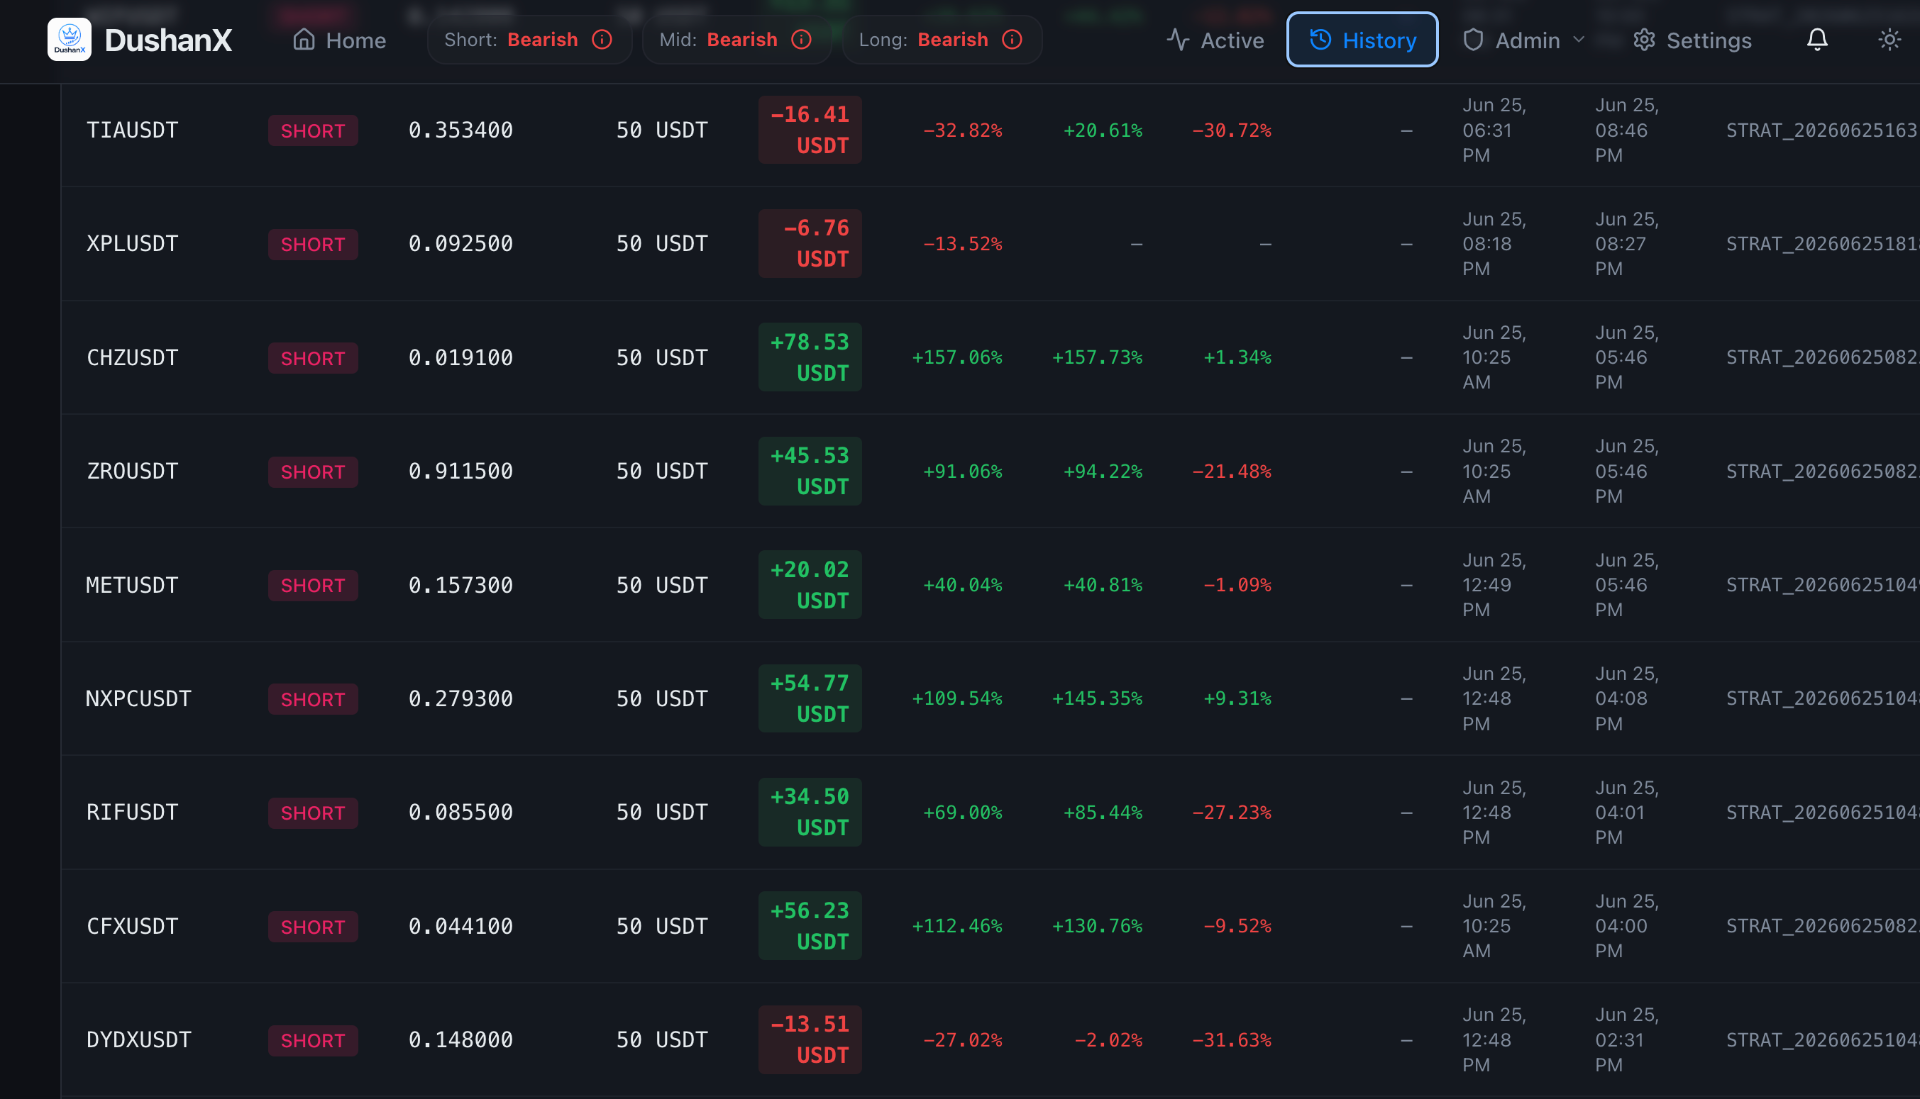Select ZROUSDT symbol
Viewport: 1920px width, 1099px height.
point(132,471)
